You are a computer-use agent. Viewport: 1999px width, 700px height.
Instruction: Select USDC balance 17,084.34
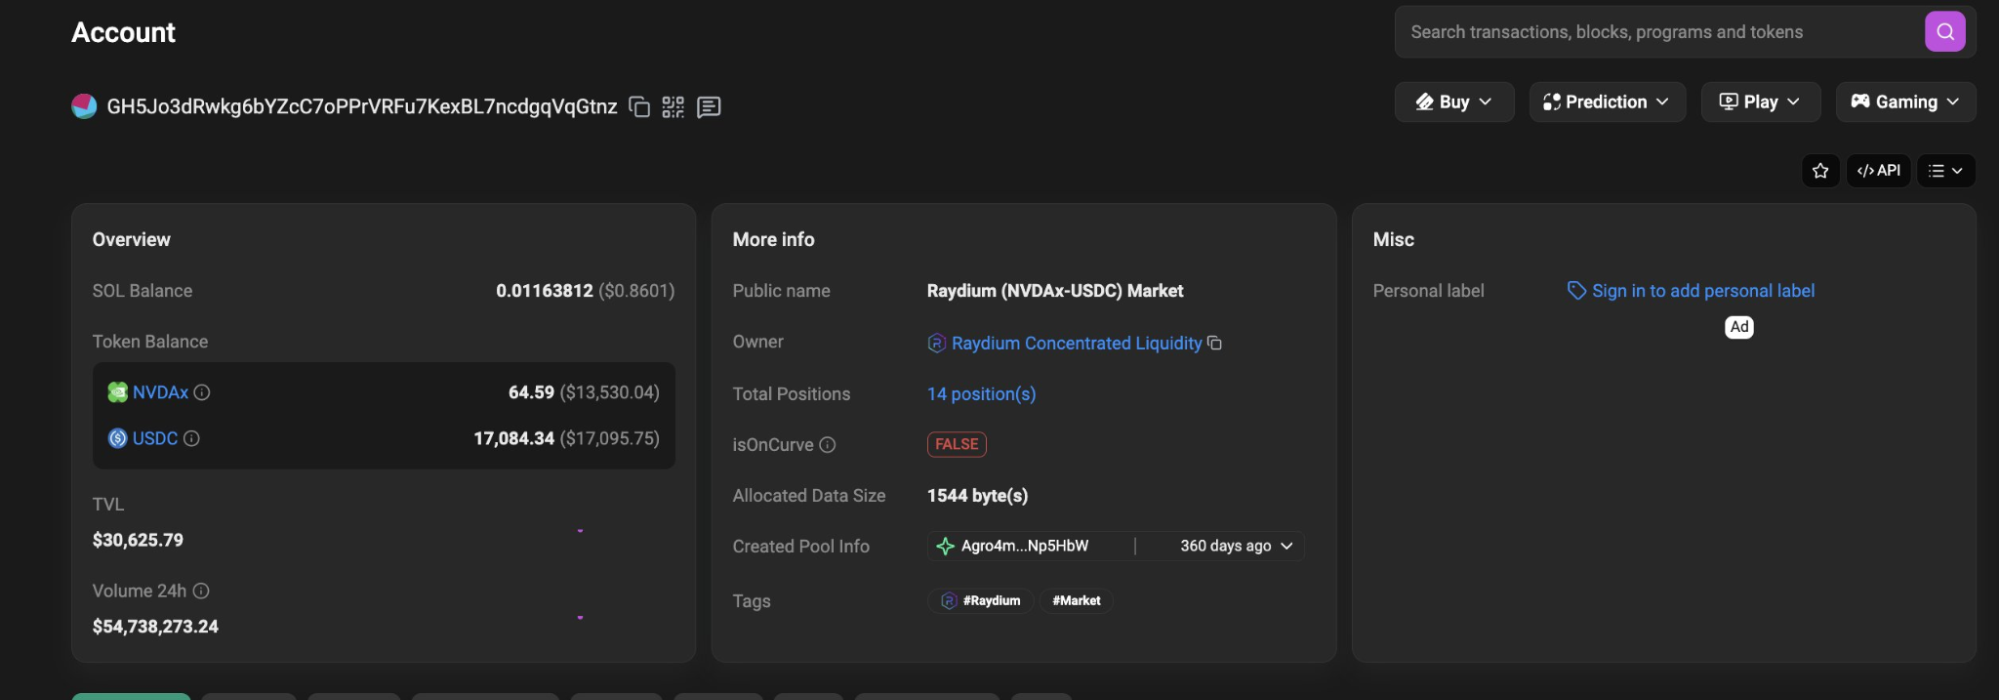tap(514, 438)
